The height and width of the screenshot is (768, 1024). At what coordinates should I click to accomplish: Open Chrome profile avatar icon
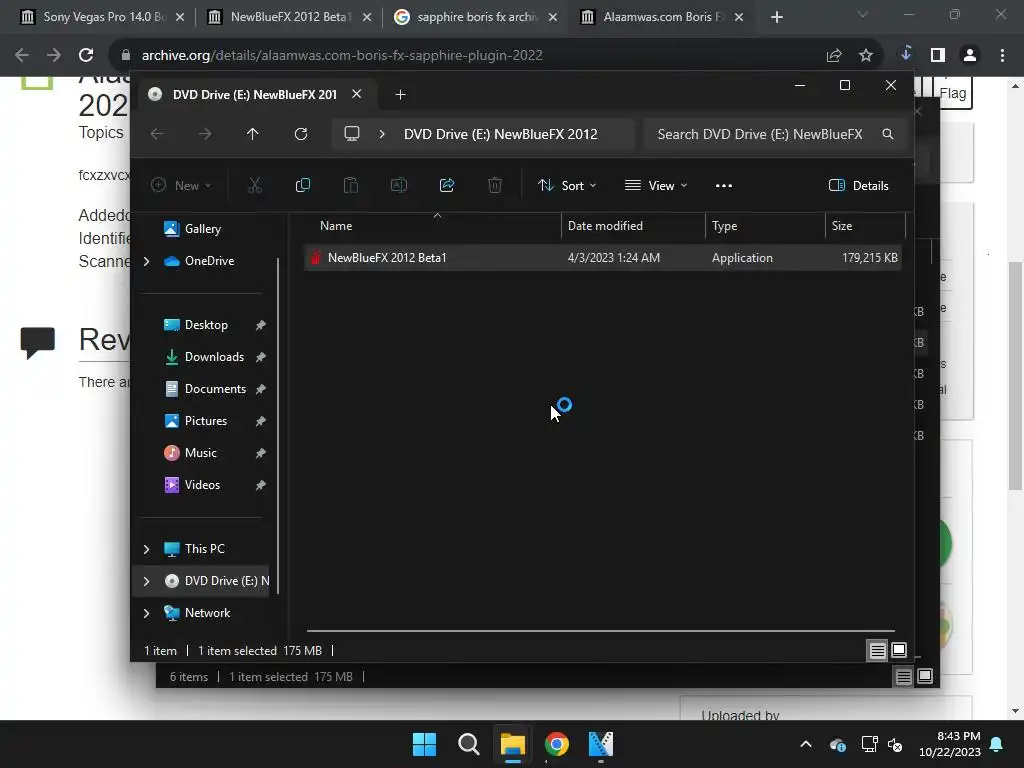(970, 55)
